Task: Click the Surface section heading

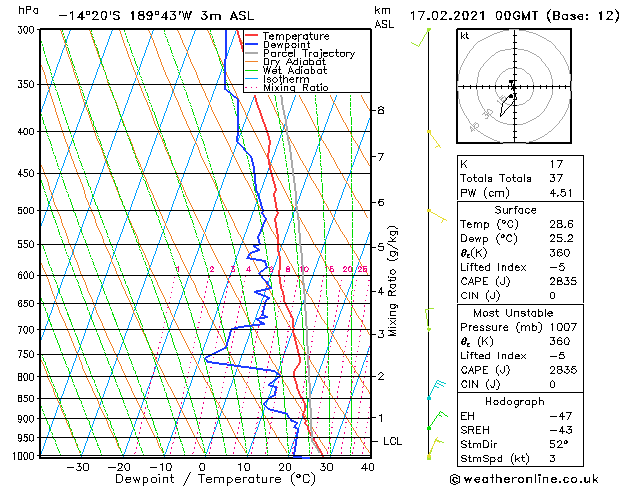Action: click(x=515, y=210)
